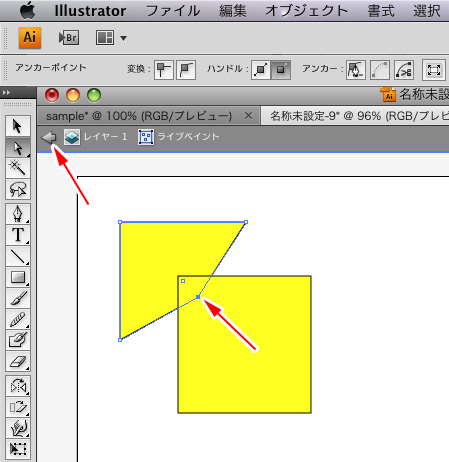Close the sample* document tab
The width and height of the screenshot is (449, 462).
coord(248,116)
